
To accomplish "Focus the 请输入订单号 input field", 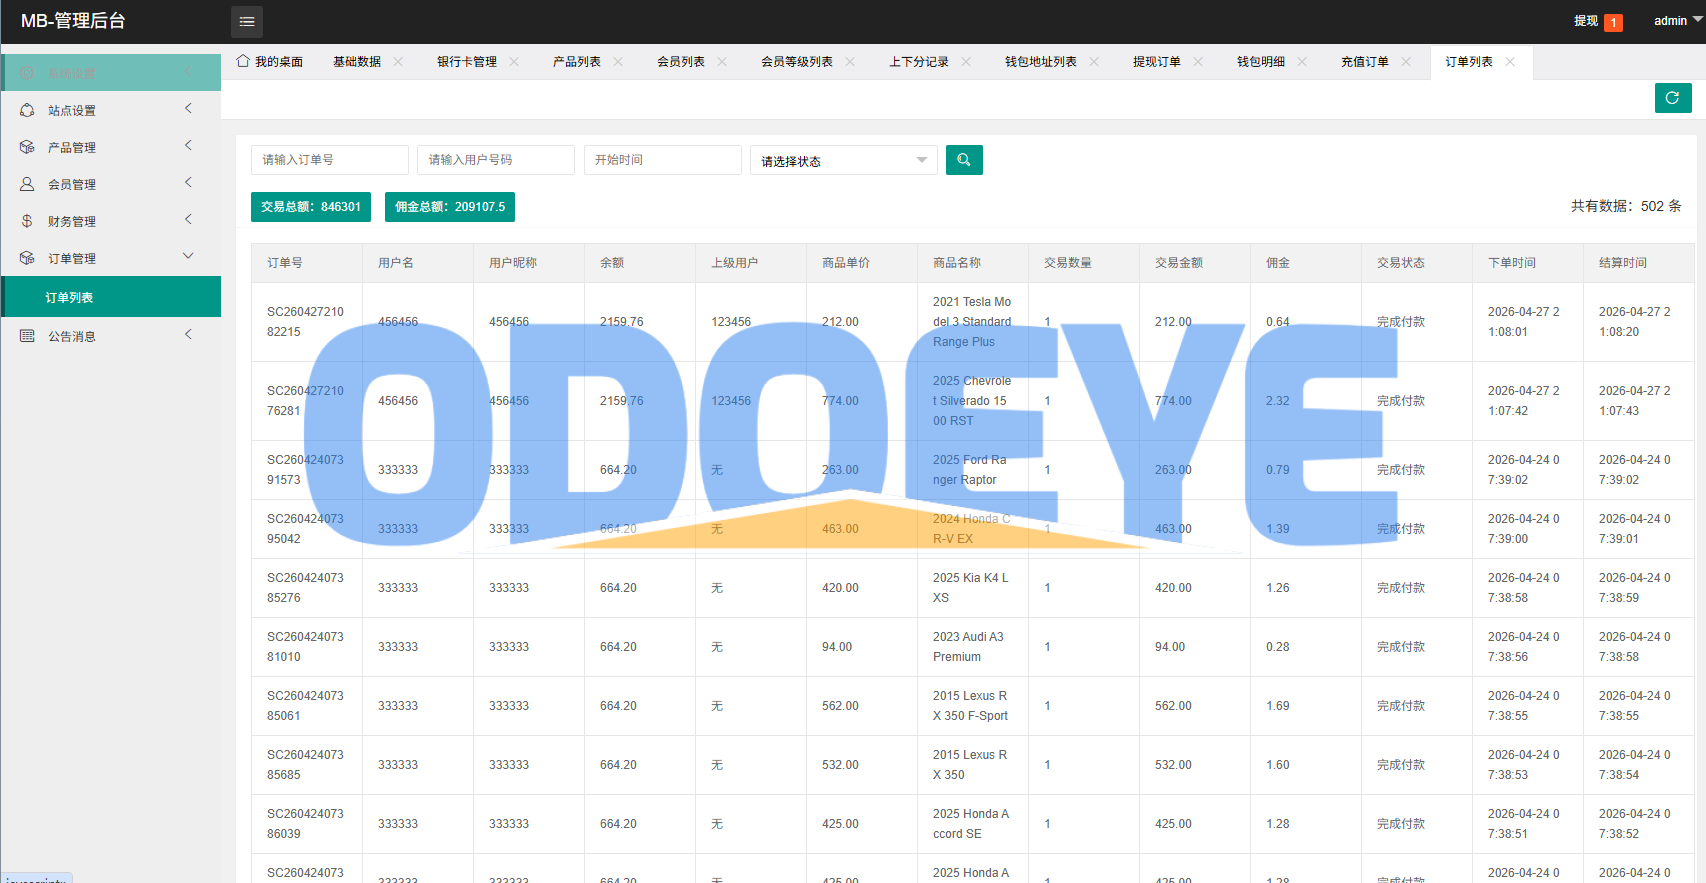I will [330, 160].
